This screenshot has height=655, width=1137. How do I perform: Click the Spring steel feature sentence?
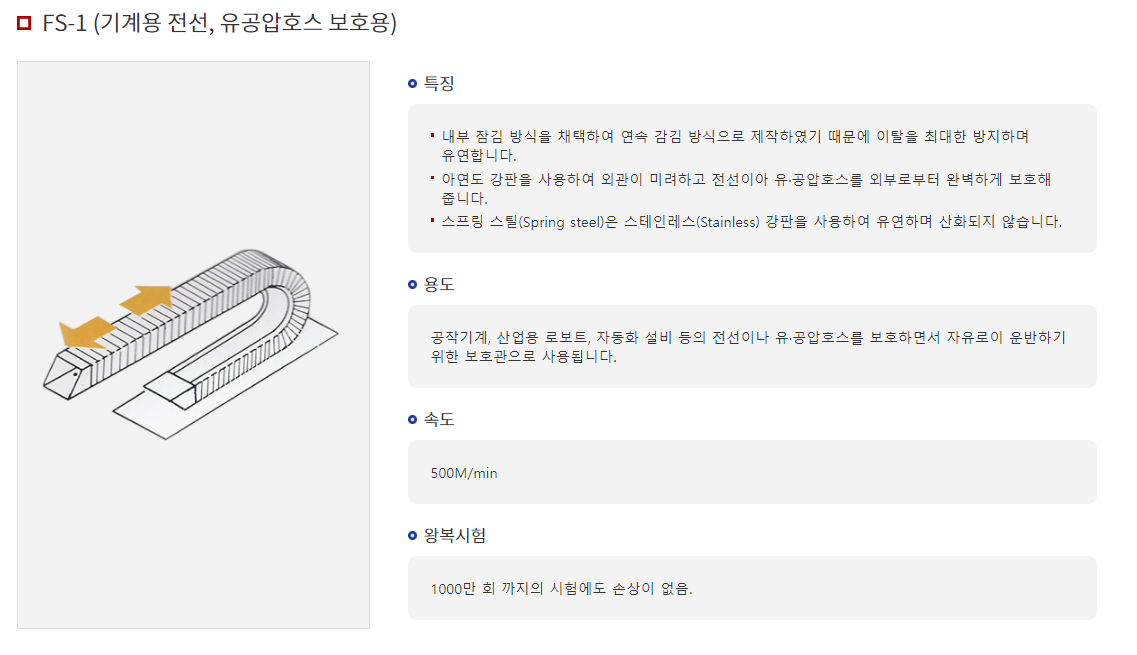[751, 222]
